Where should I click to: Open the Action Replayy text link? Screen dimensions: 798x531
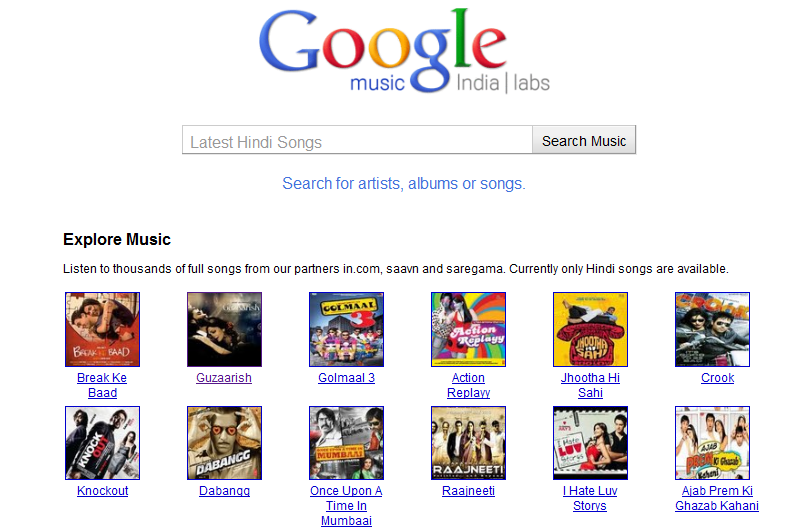point(469,385)
